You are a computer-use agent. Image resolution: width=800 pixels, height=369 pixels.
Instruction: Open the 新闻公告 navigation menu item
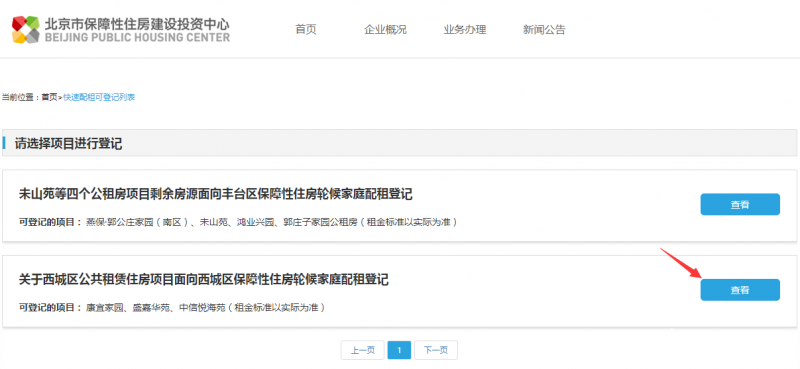pos(544,30)
